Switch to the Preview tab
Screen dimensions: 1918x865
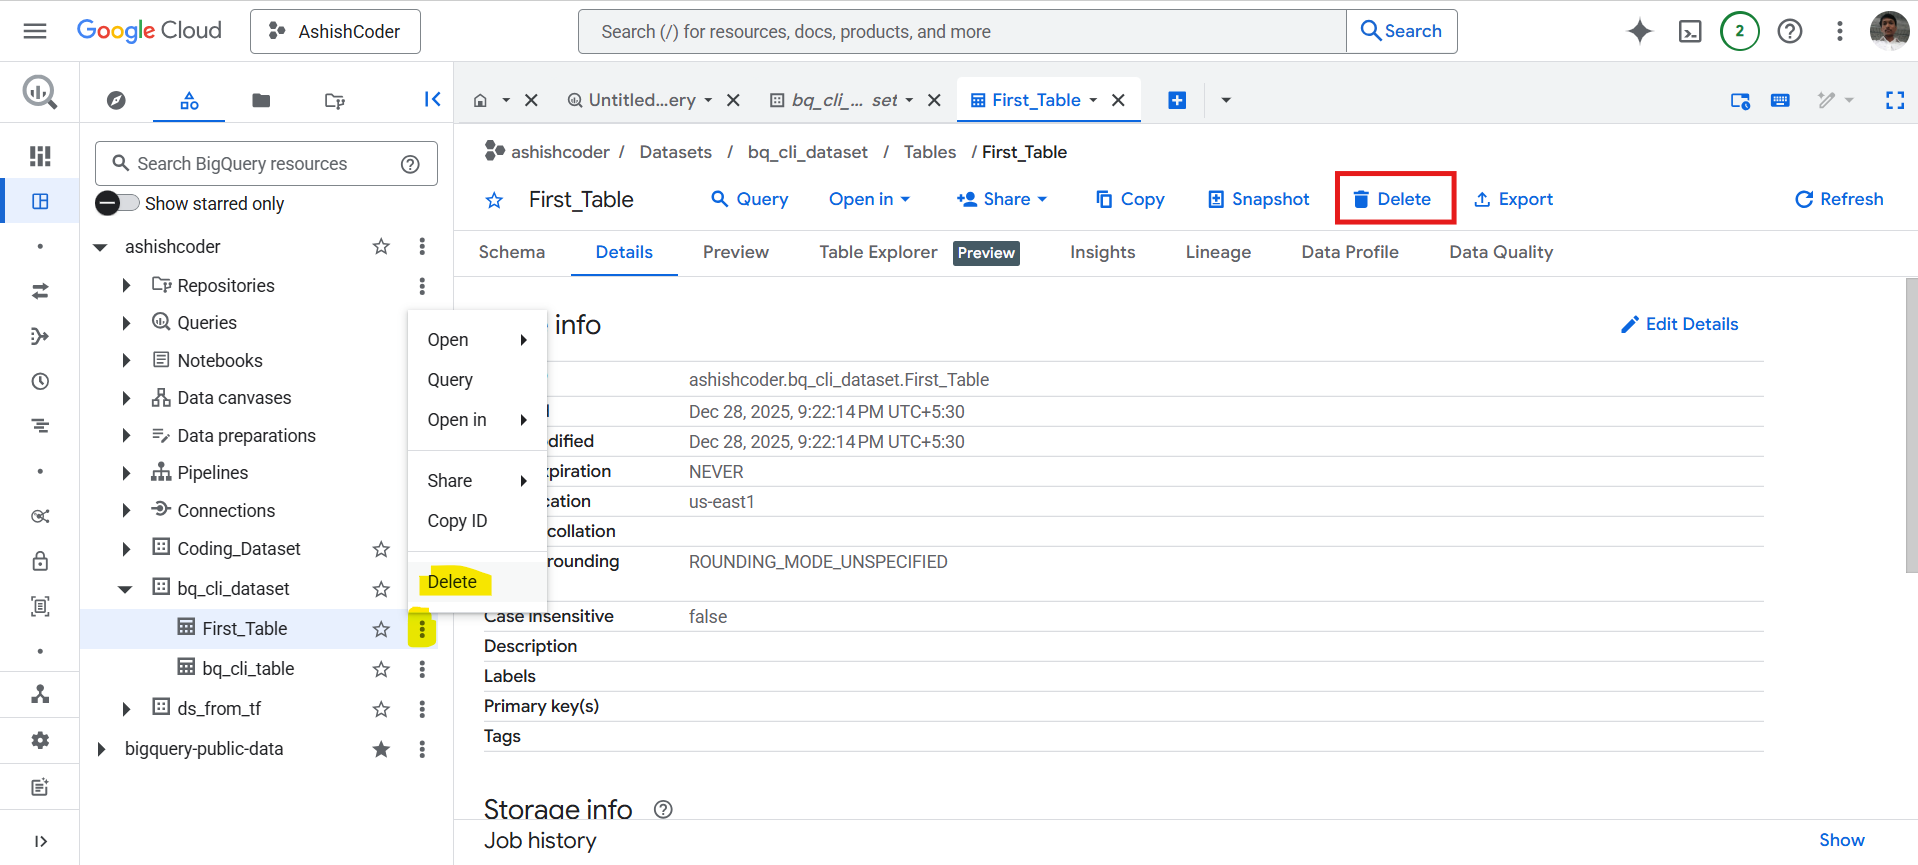[x=736, y=252]
